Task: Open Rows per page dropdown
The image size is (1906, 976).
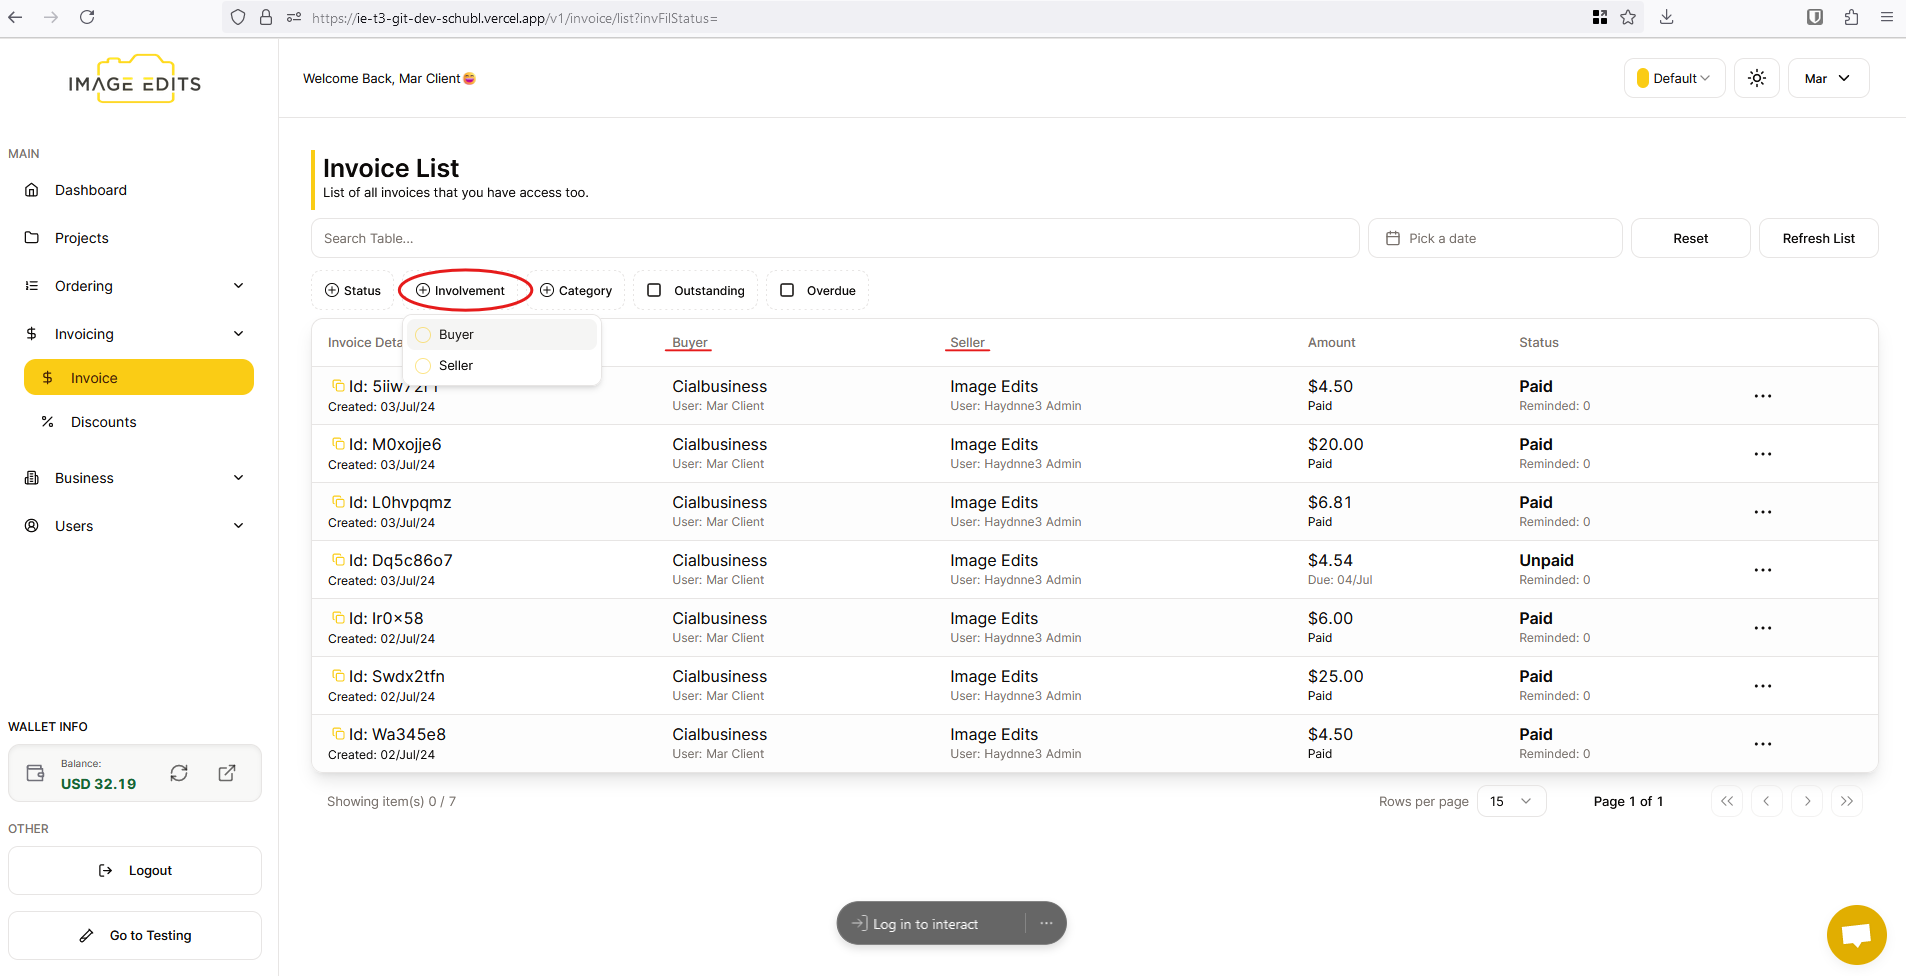Action: click(1510, 801)
